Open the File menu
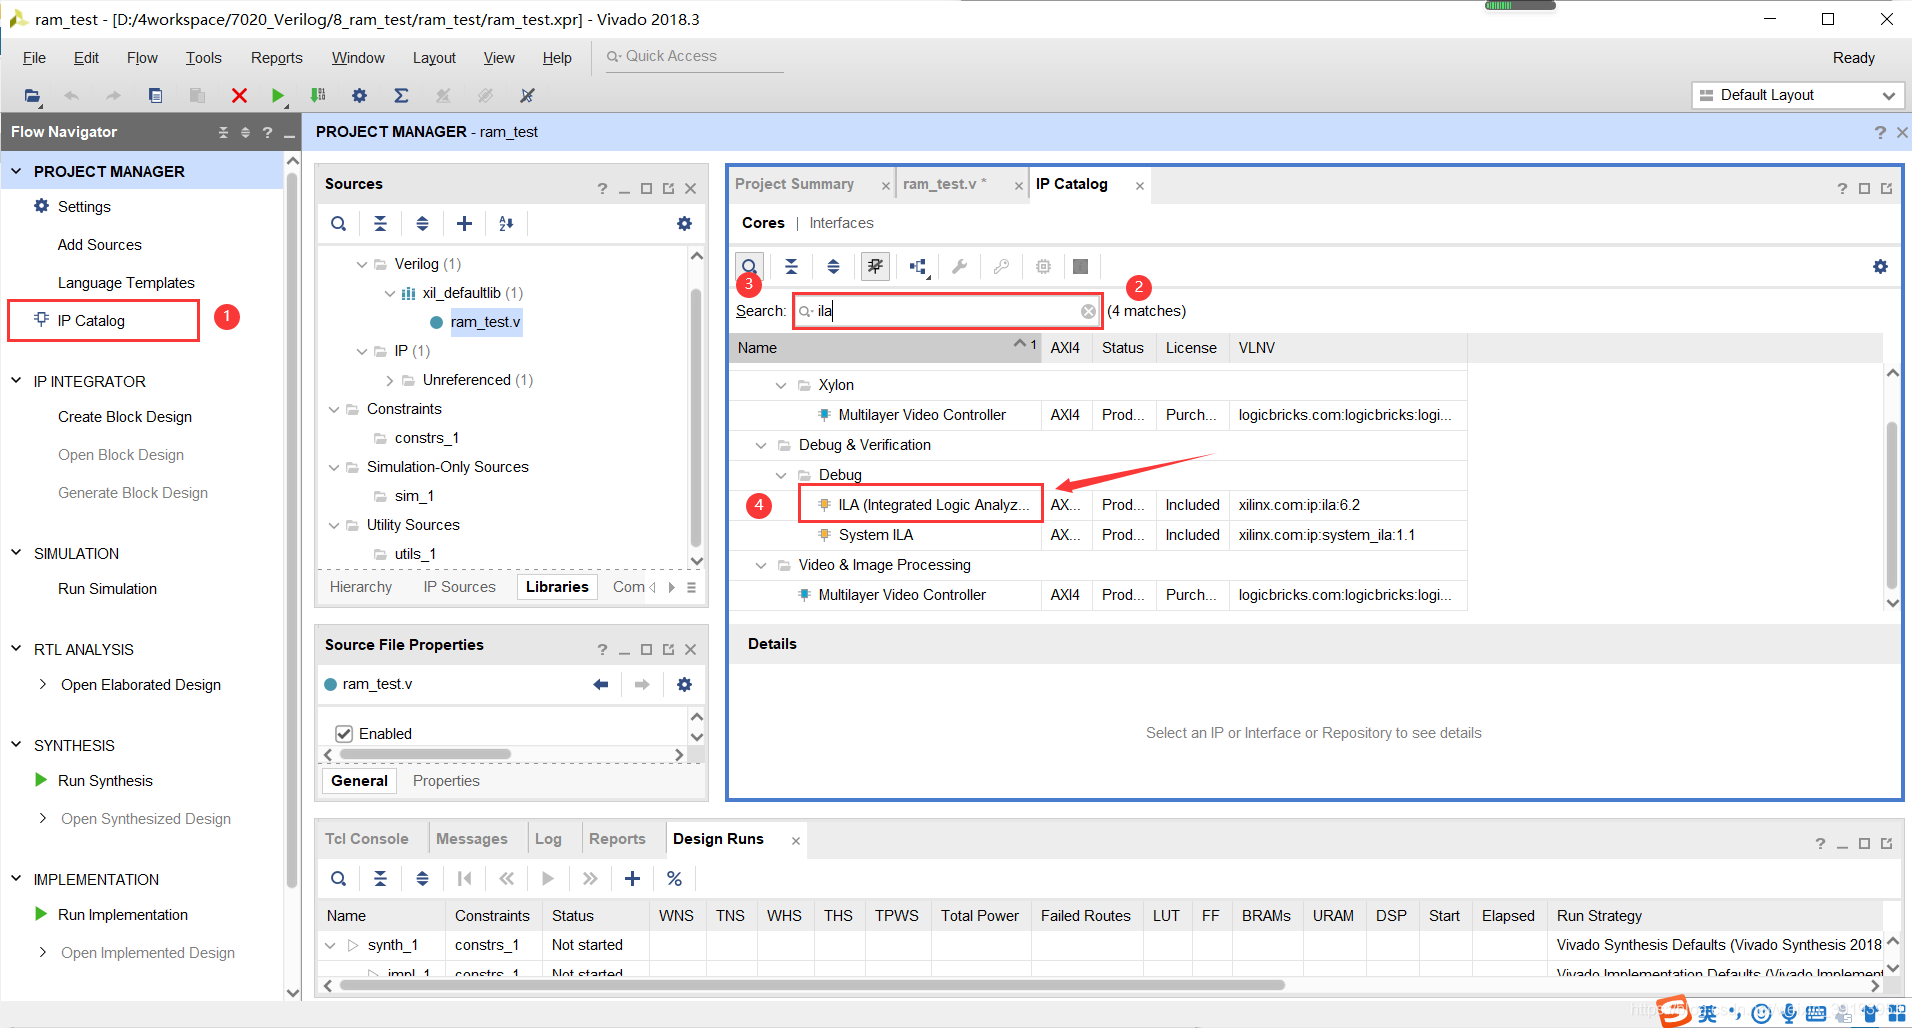 [34, 58]
